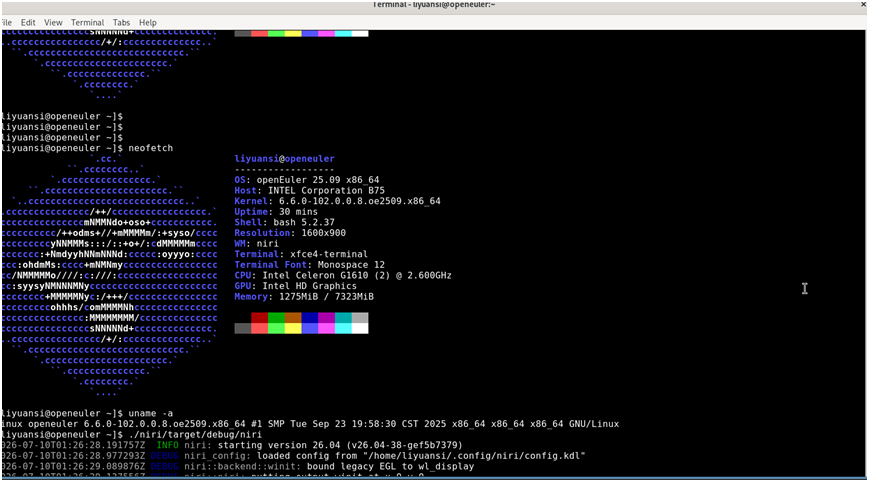
Task: Click the 'neofetch' command text
Action: click(x=151, y=148)
